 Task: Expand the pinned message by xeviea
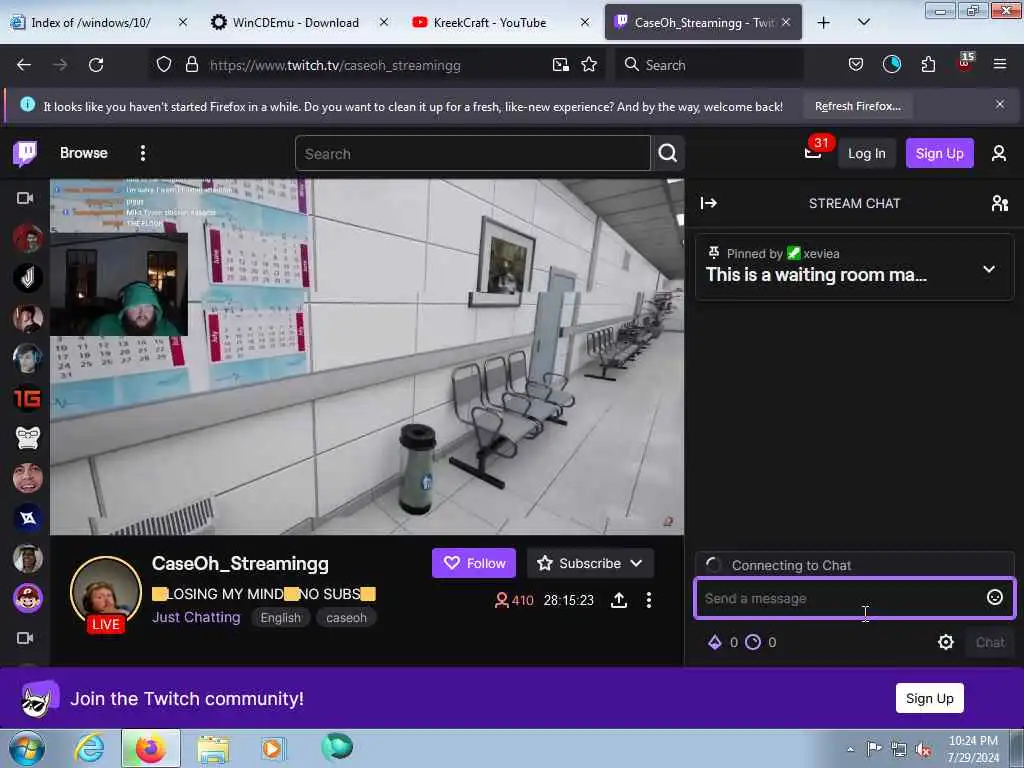point(989,268)
